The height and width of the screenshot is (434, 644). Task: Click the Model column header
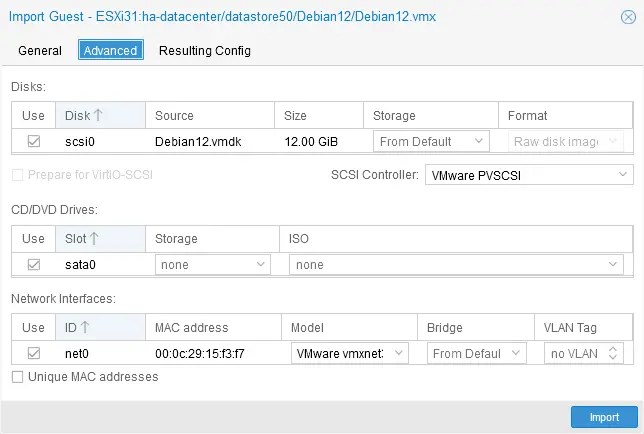350,327
